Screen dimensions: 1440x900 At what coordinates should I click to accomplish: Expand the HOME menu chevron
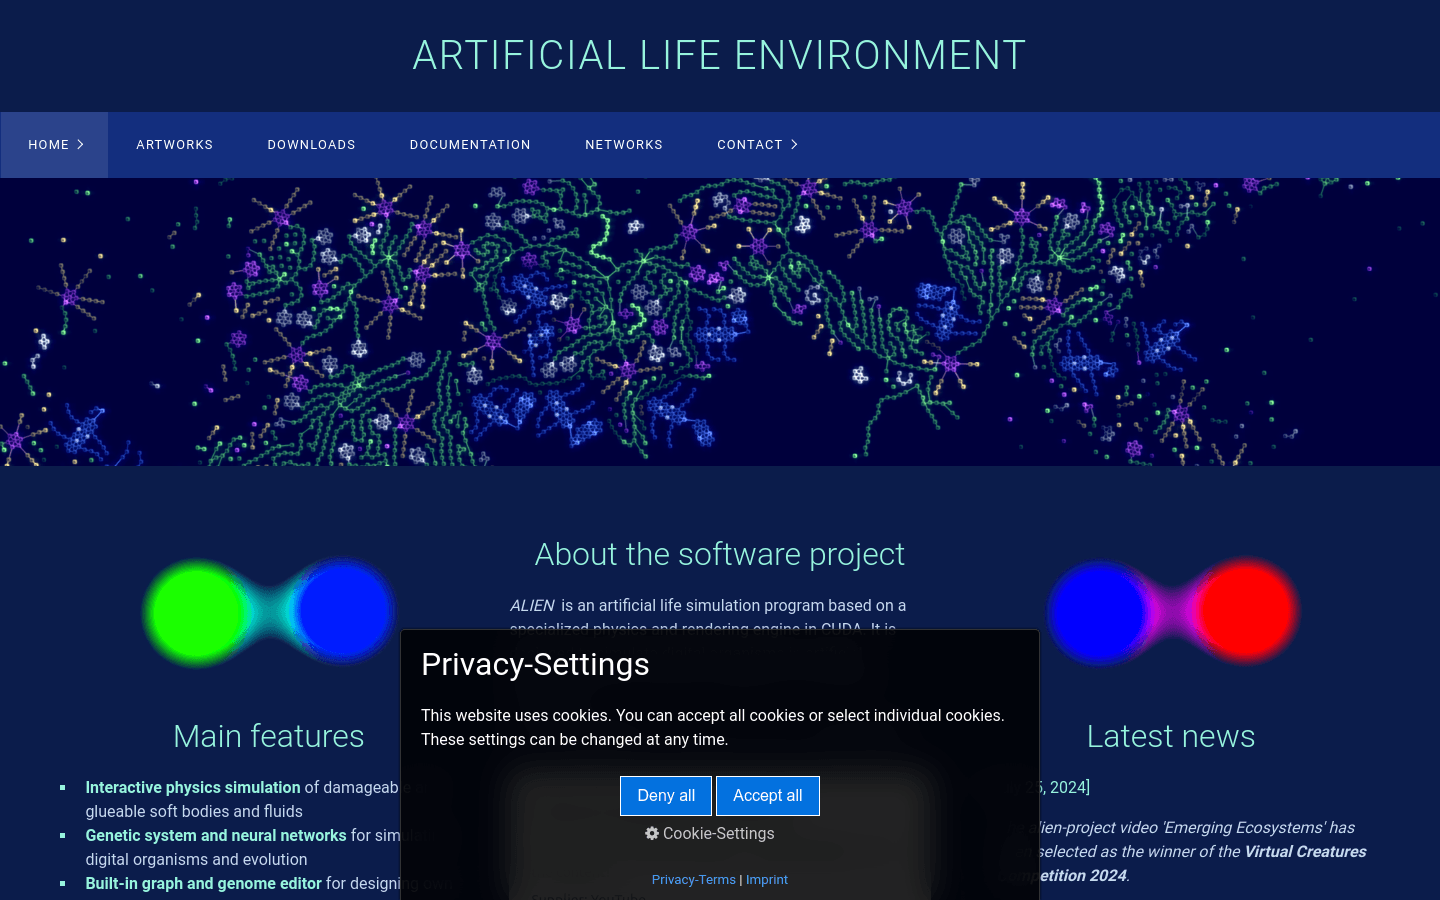point(81,145)
